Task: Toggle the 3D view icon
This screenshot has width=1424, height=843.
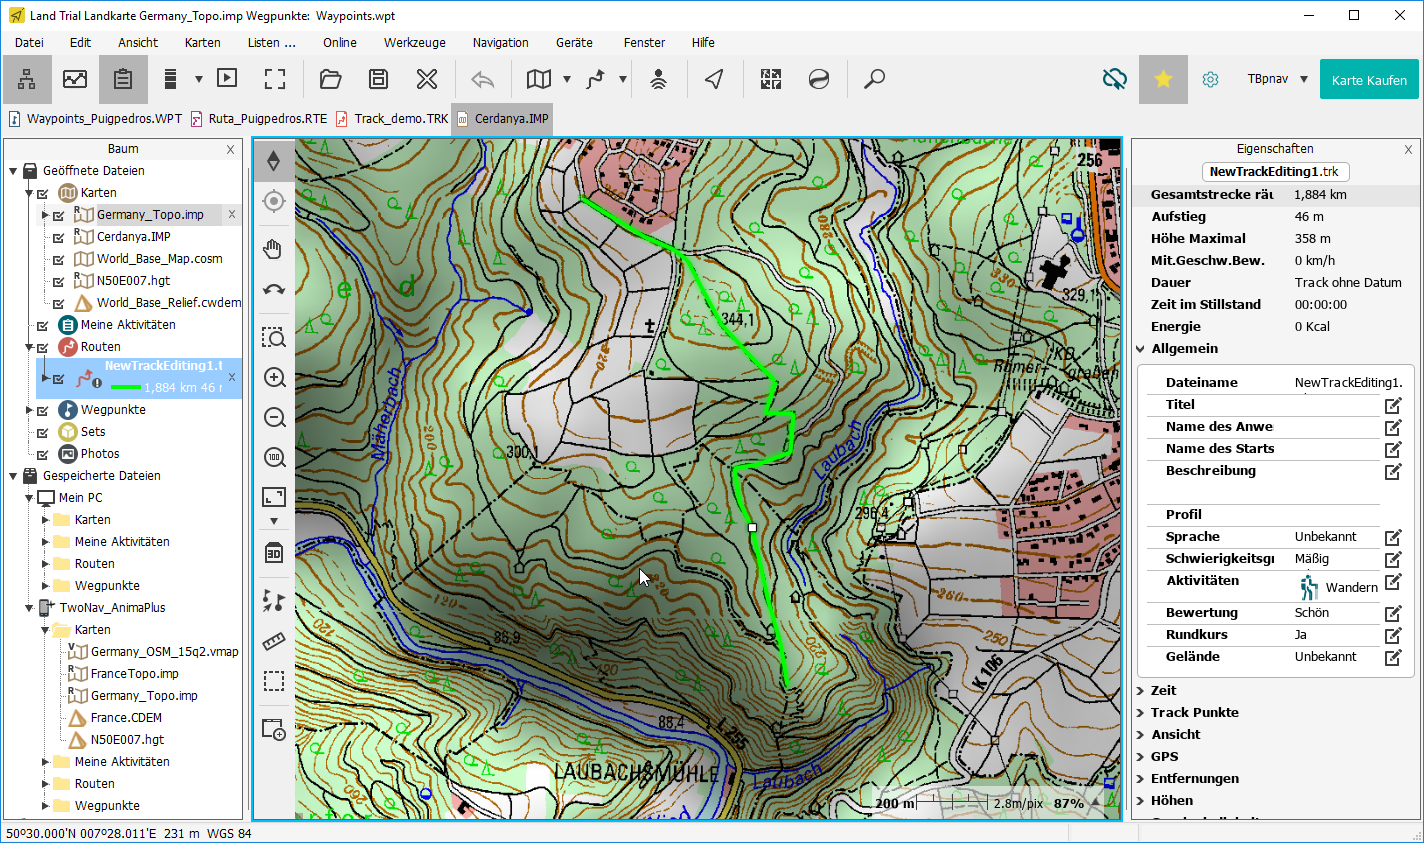Action: [x=274, y=553]
